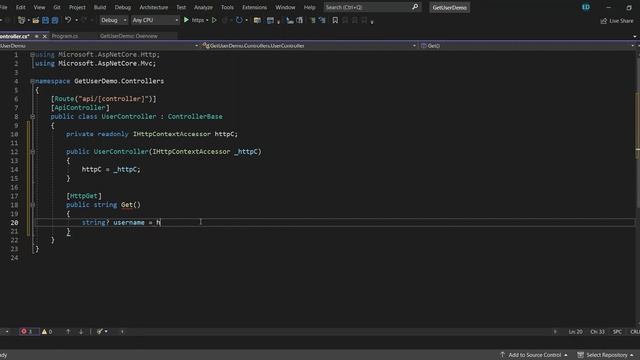The width and height of the screenshot is (640, 360).
Task: Close the UserController.cs tab
Action: pos(45,36)
